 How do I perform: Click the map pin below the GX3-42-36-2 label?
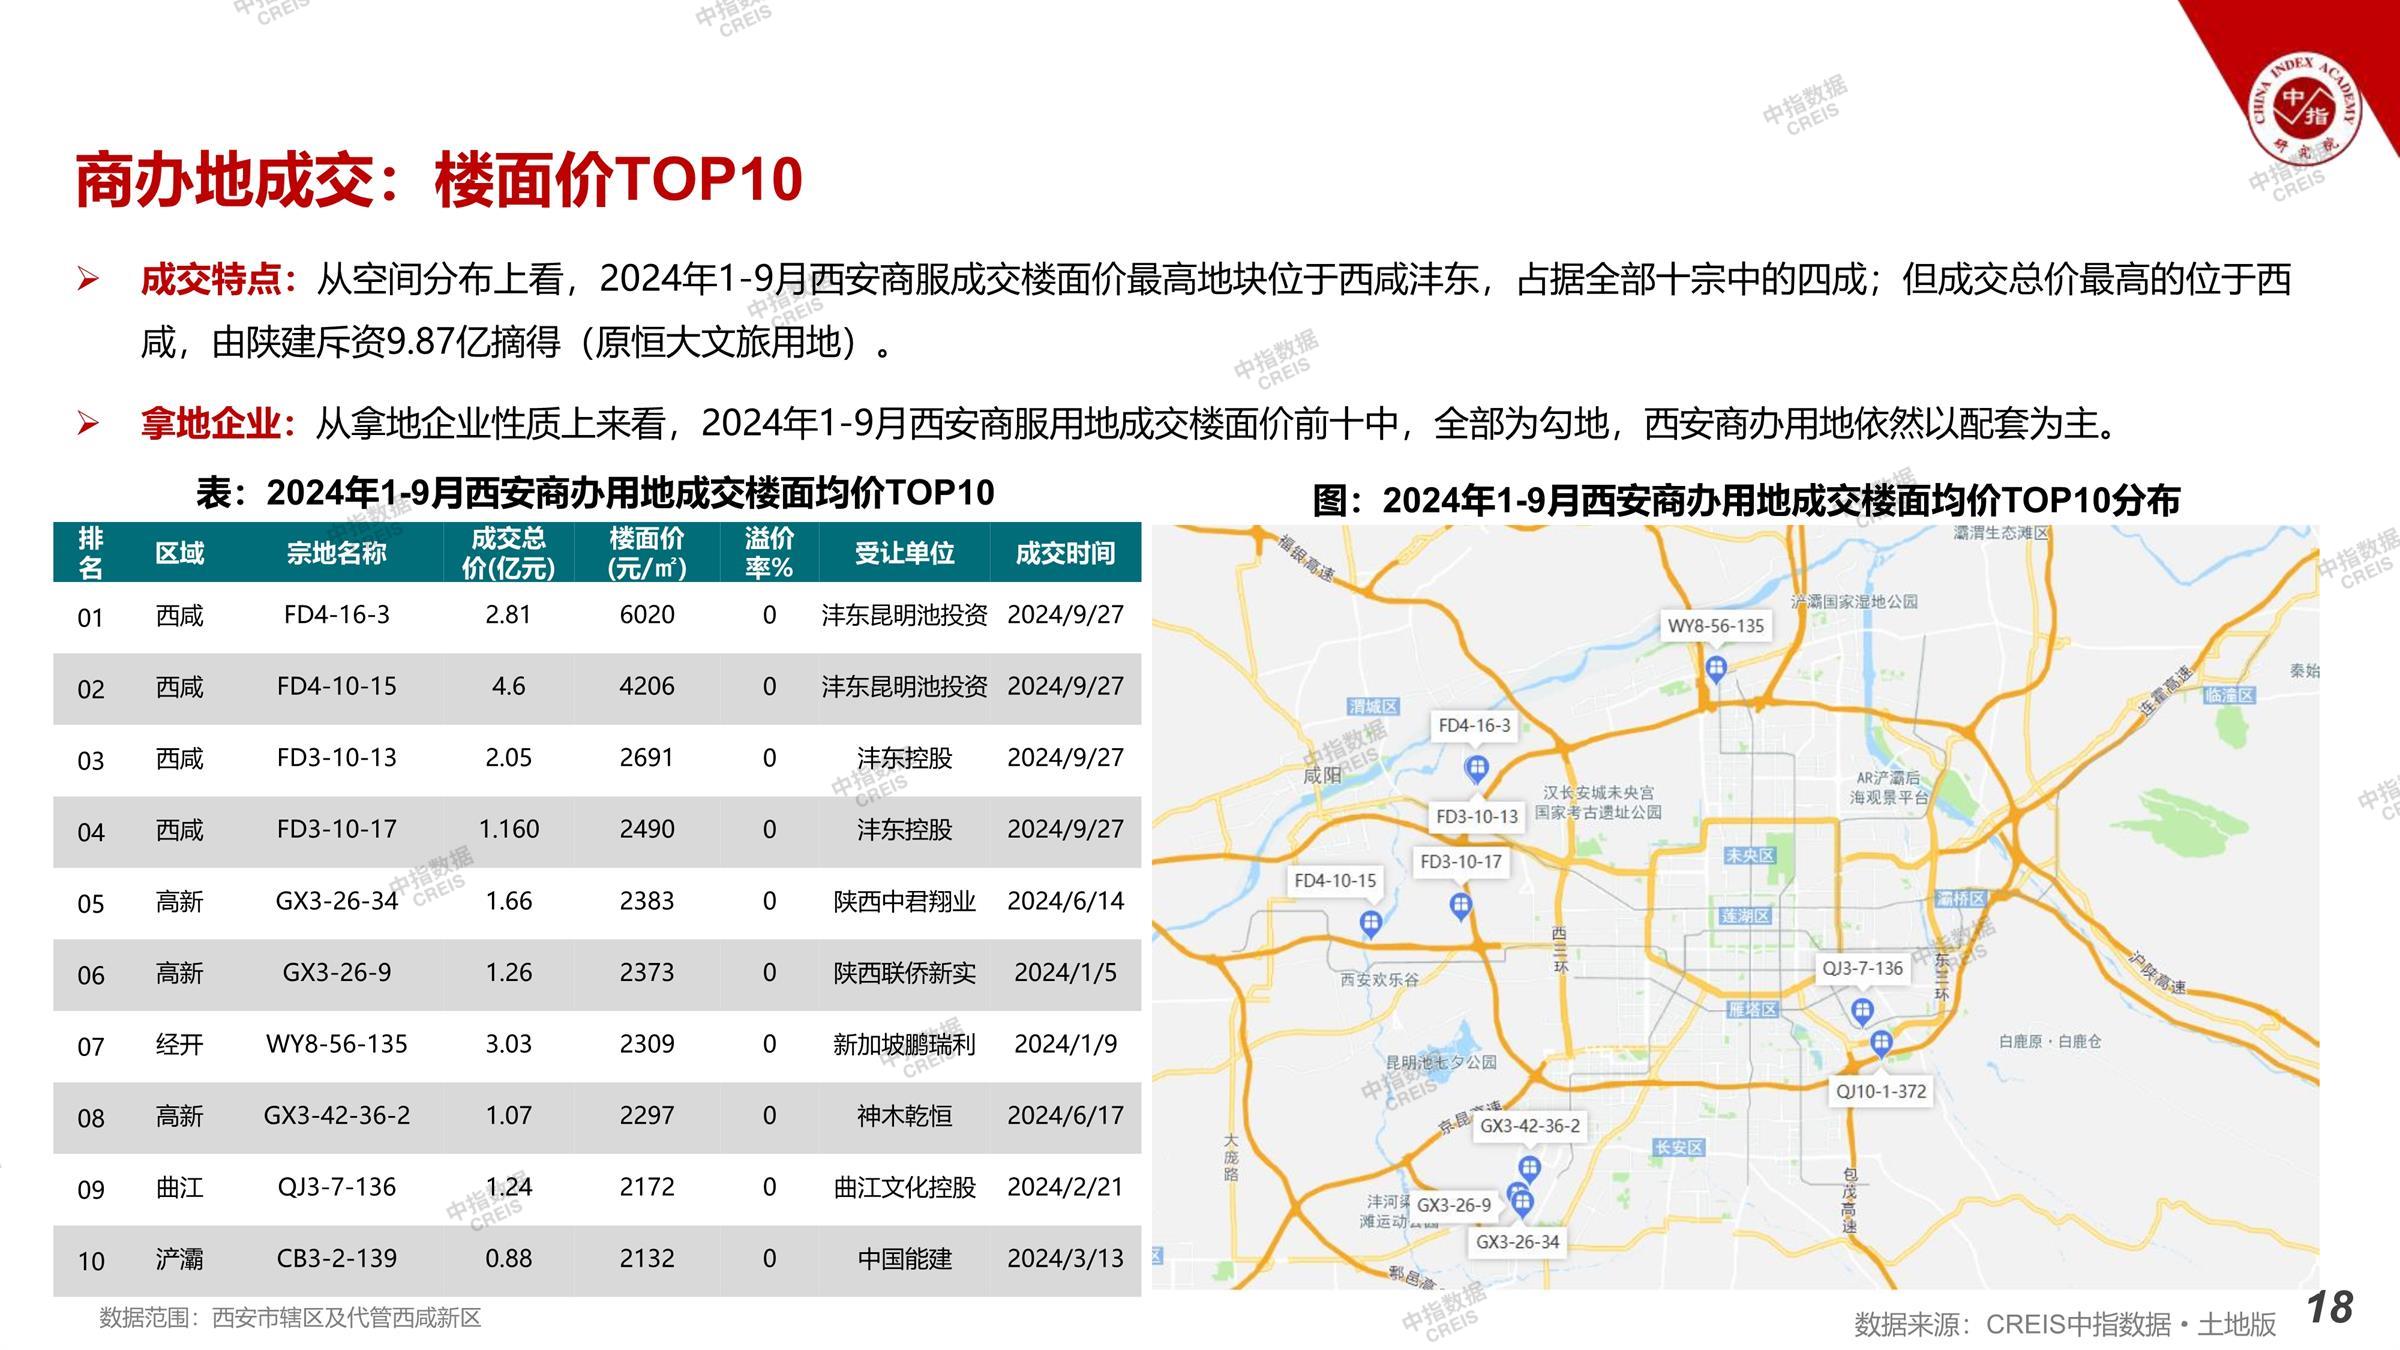tap(1529, 1167)
